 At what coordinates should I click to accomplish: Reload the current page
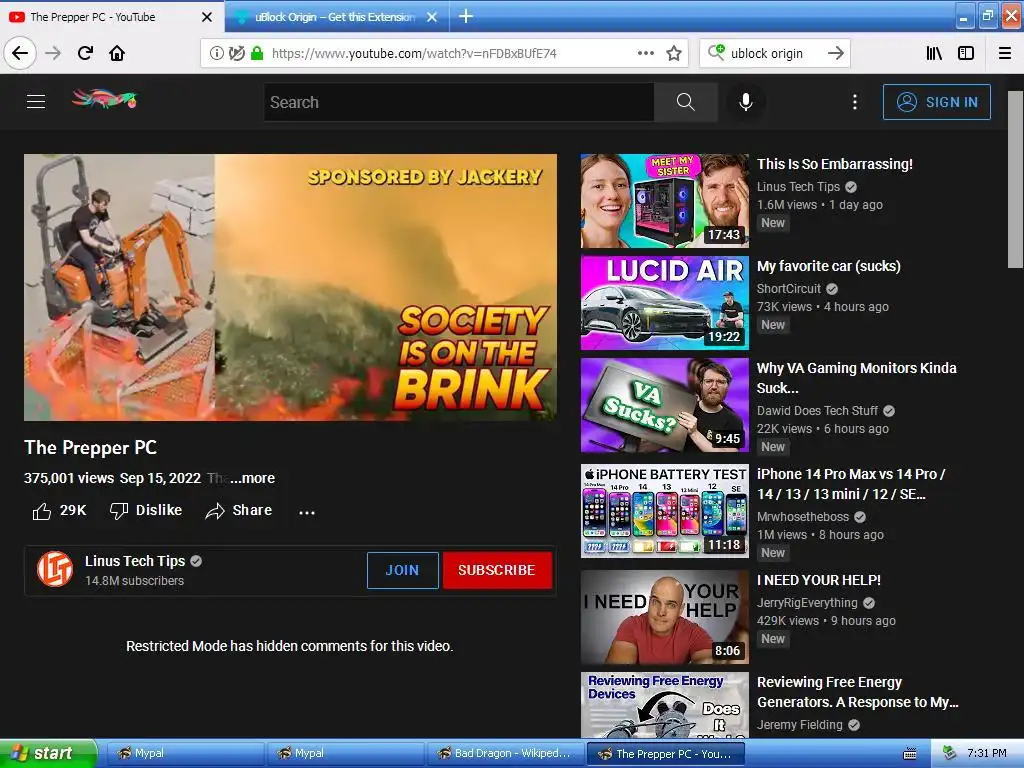click(85, 53)
